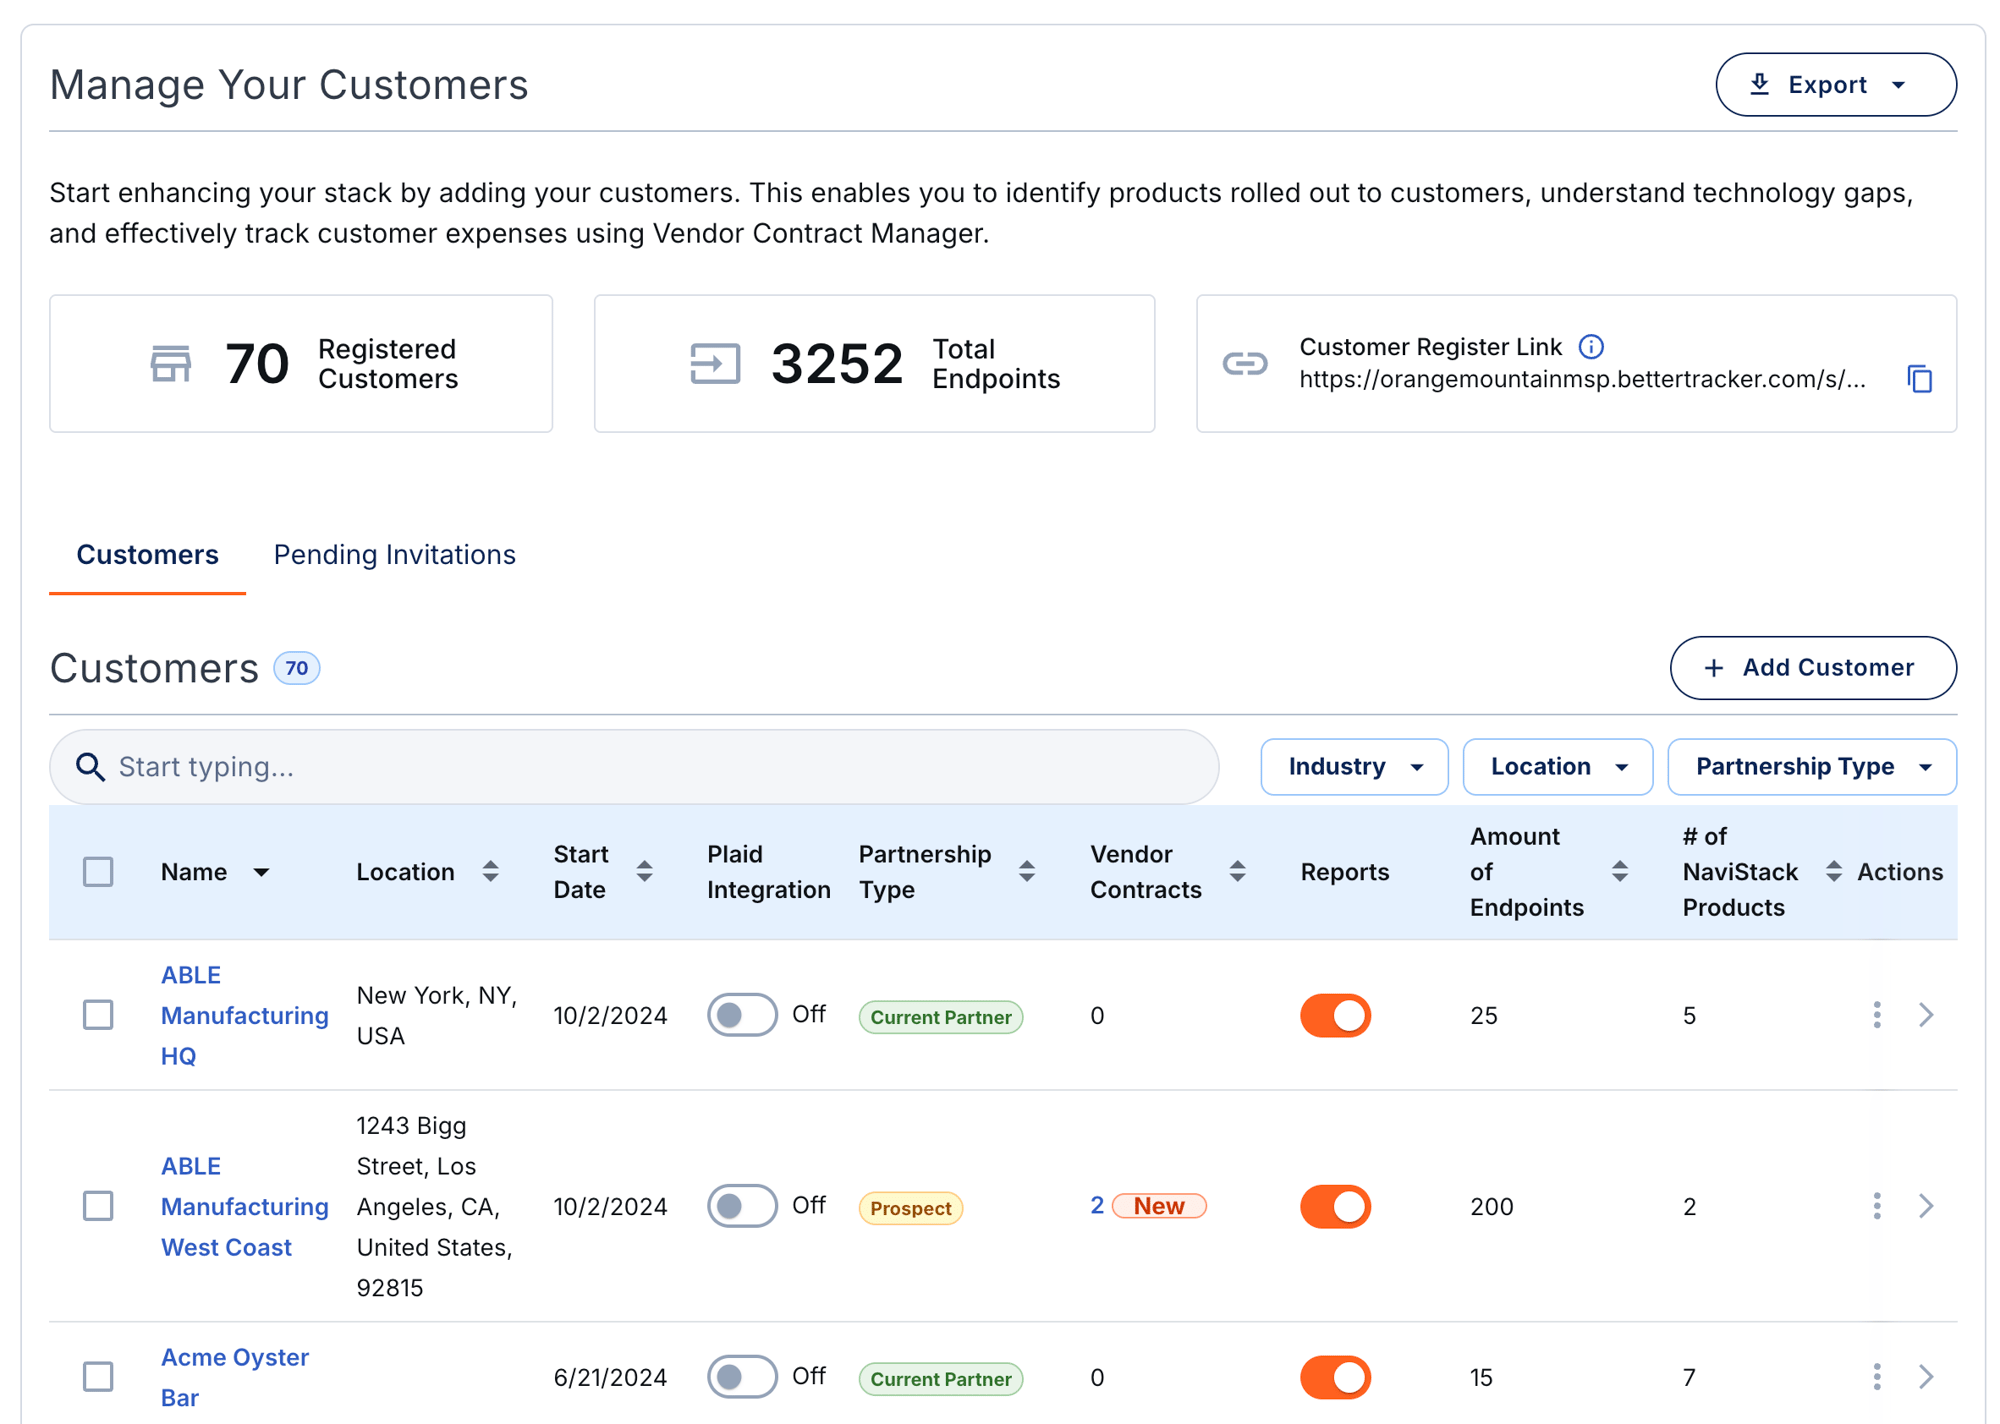The image size is (2000, 1424).
Task: Open actions menu for Acme Oyster Bar
Action: (x=1877, y=1377)
